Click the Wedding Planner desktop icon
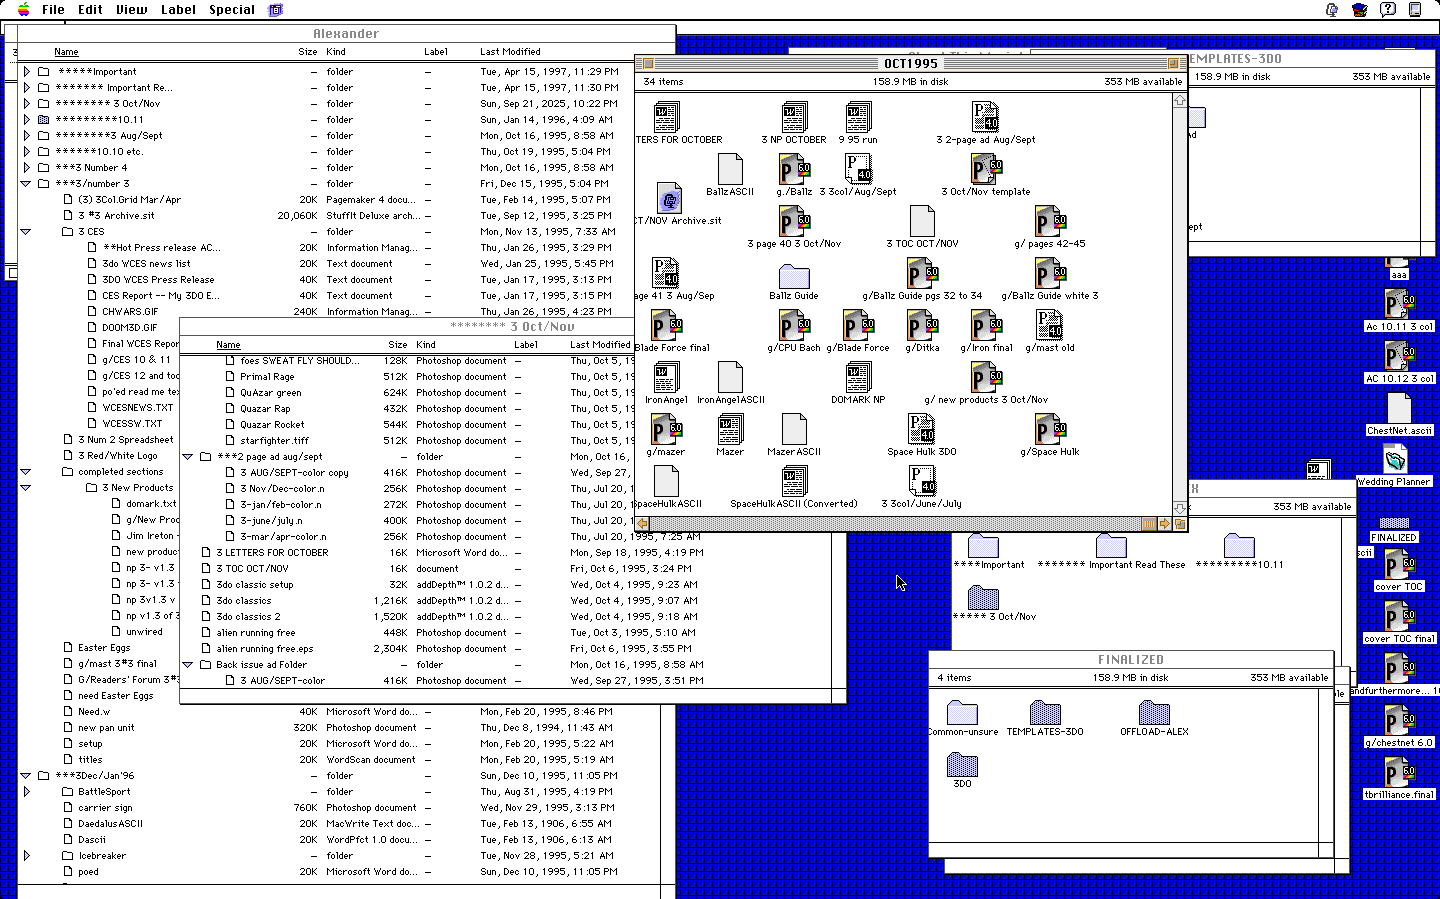 click(x=1394, y=460)
